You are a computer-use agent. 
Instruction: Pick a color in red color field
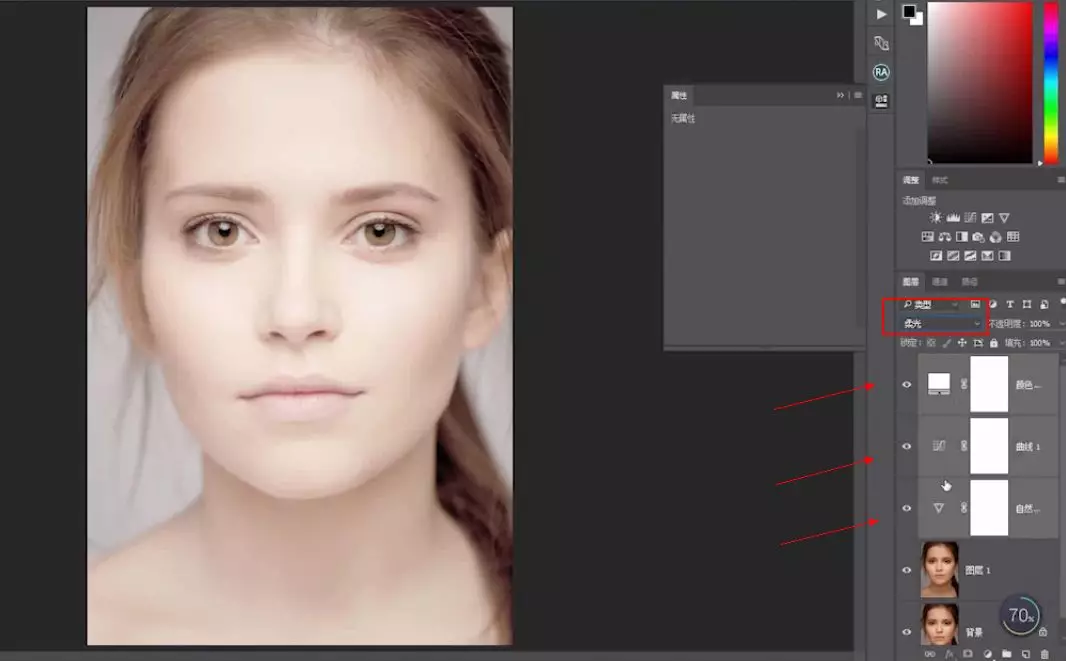tap(980, 82)
